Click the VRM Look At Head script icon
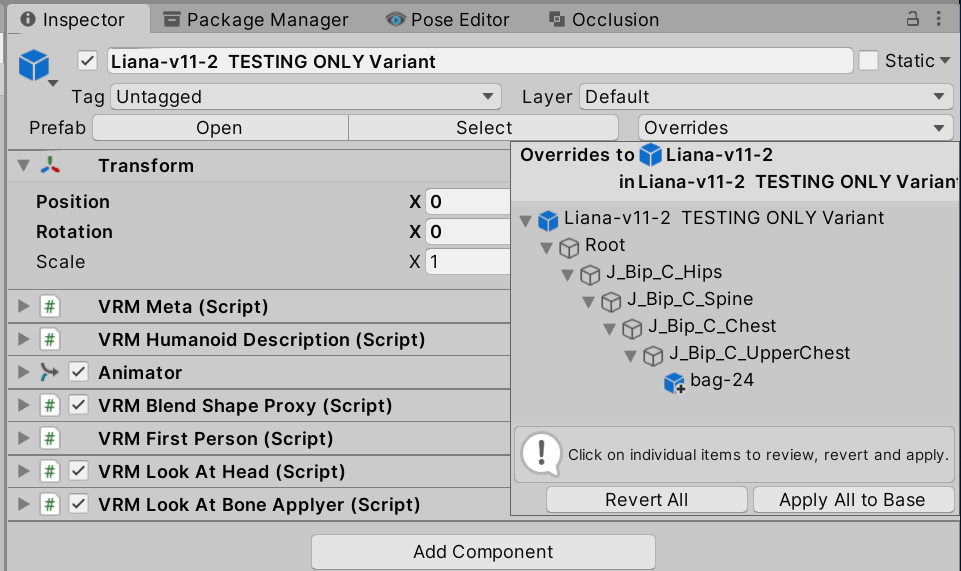The height and width of the screenshot is (571, 961). (50, 472)
